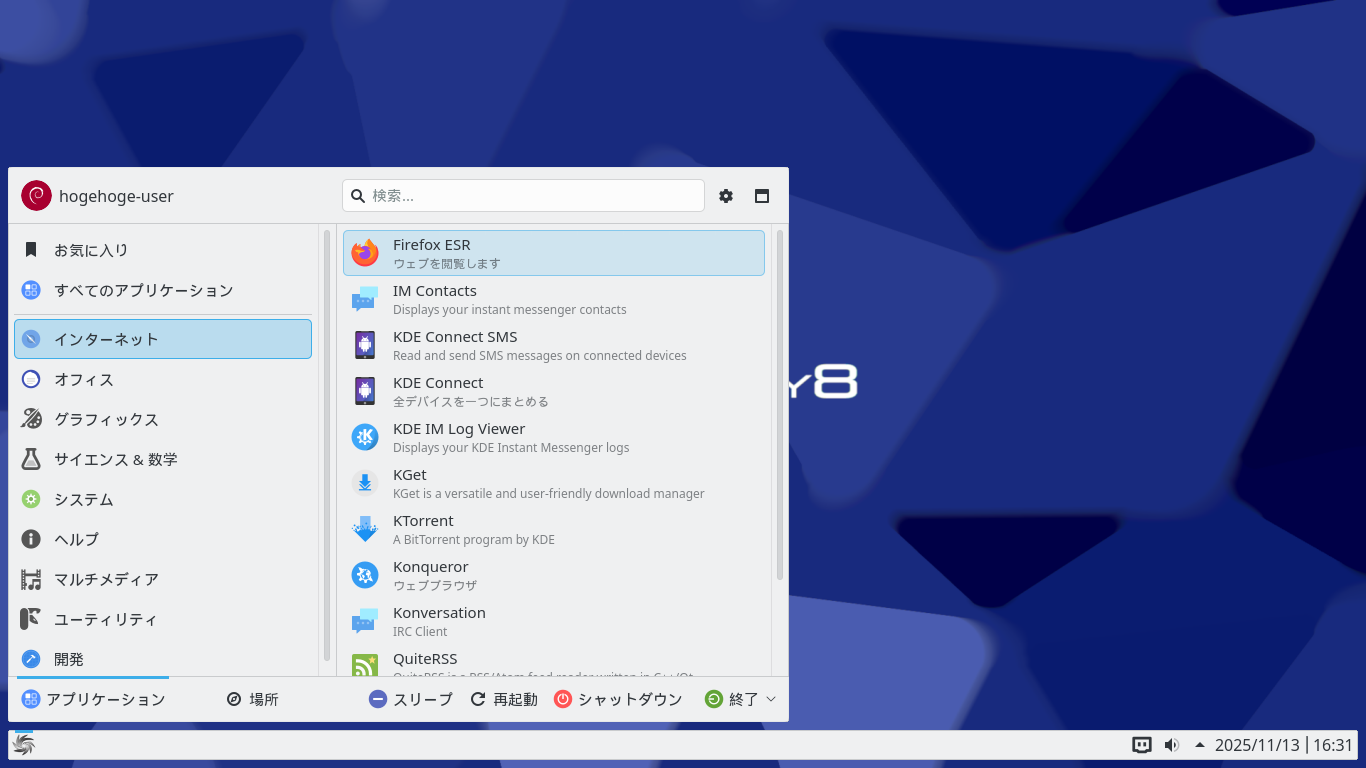
Task: Click the スリープ sleep button
Action: (411, 699)
